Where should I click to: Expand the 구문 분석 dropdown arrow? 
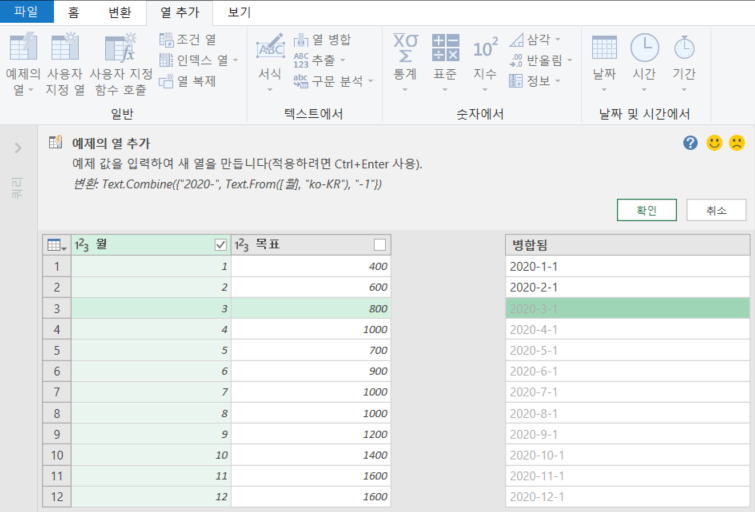371,81
